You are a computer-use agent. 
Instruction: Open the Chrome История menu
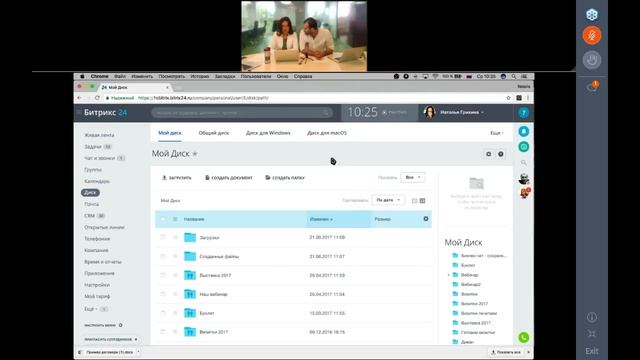[x=200, y=76]
